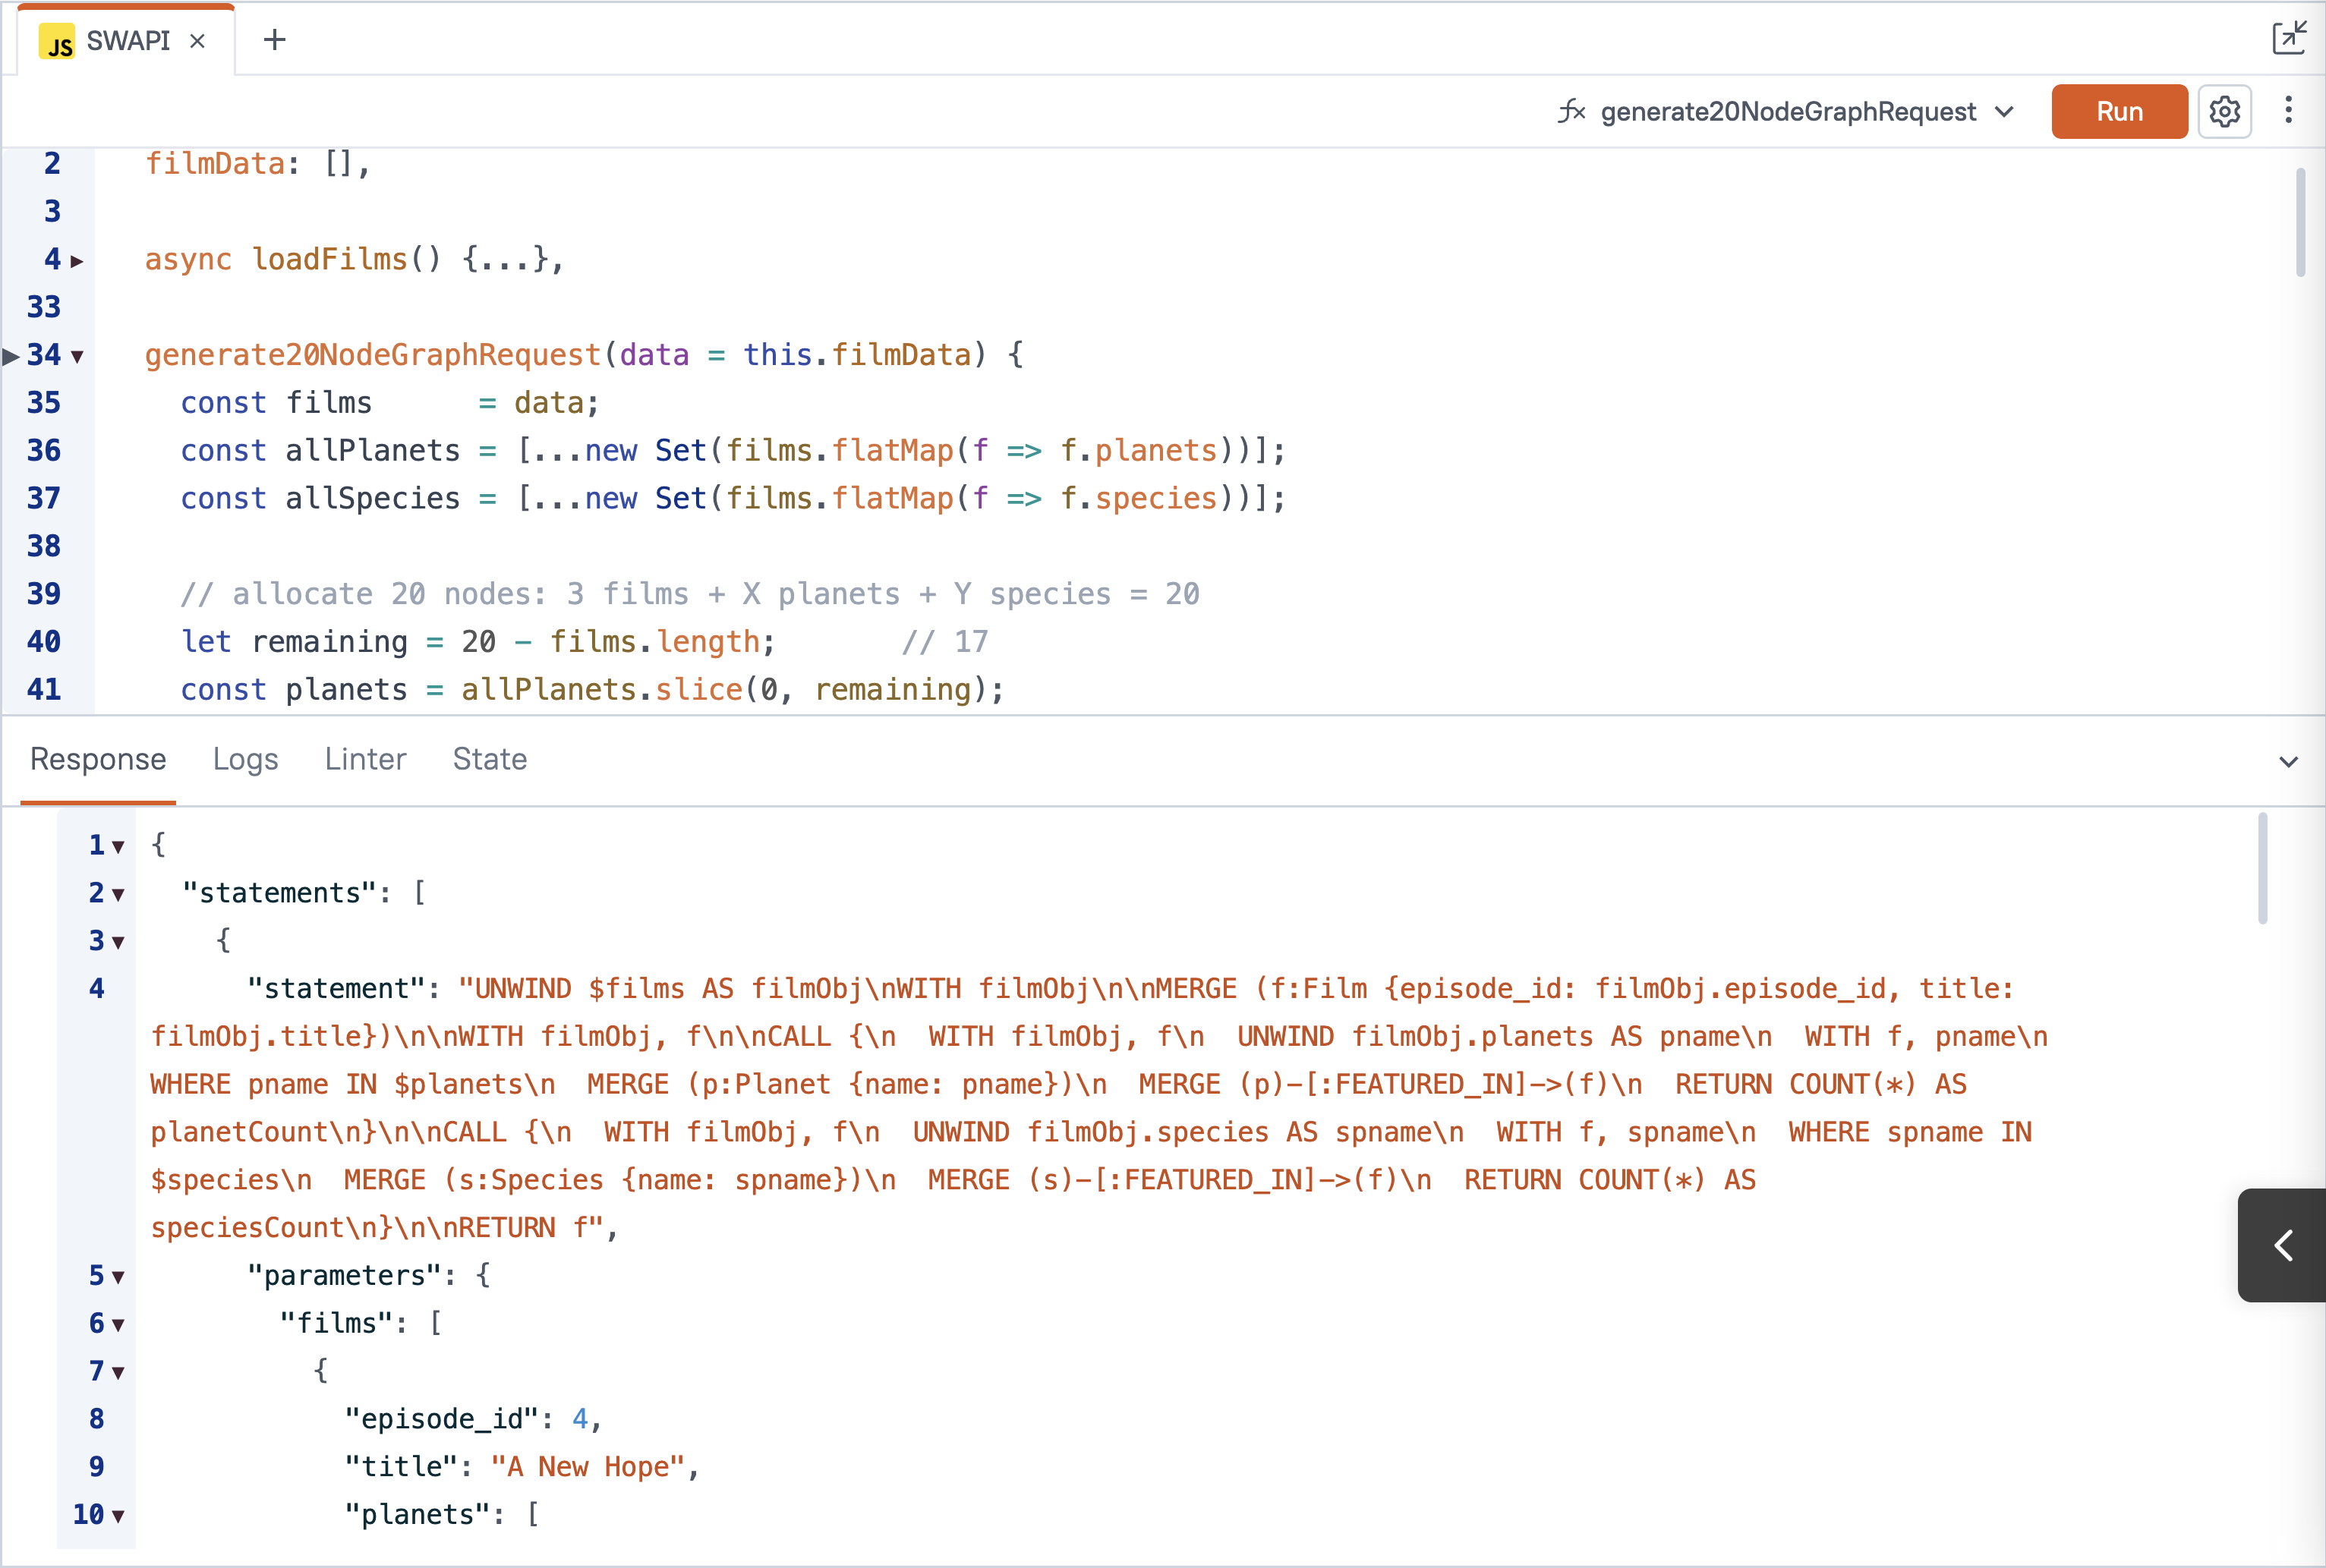Click the dark side panel left-arrow button
Image resolution: width=2326 pixels, height=1568 pixels.
pos(2283,1245)
